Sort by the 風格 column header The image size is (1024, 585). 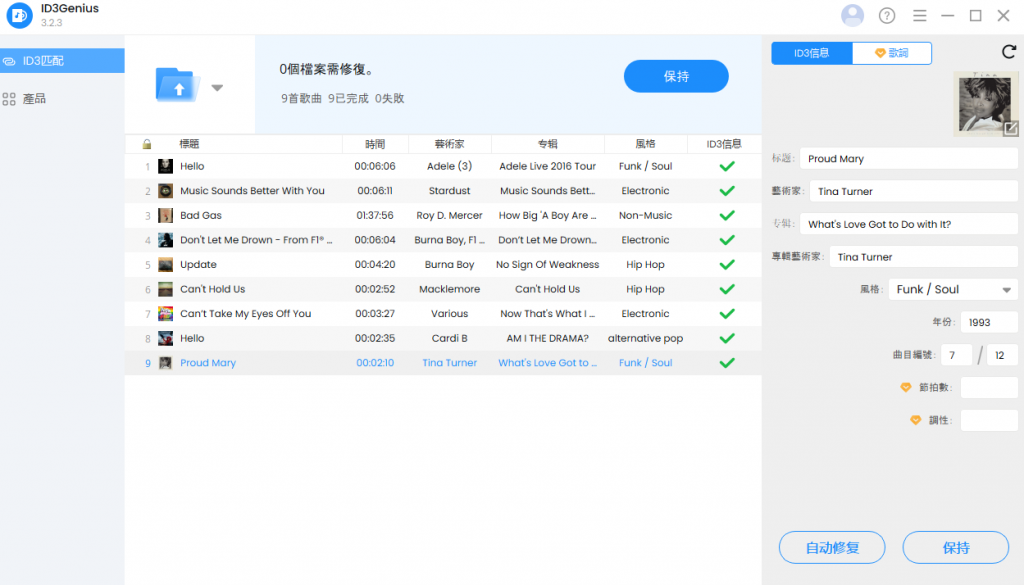(x=645, y=144)
